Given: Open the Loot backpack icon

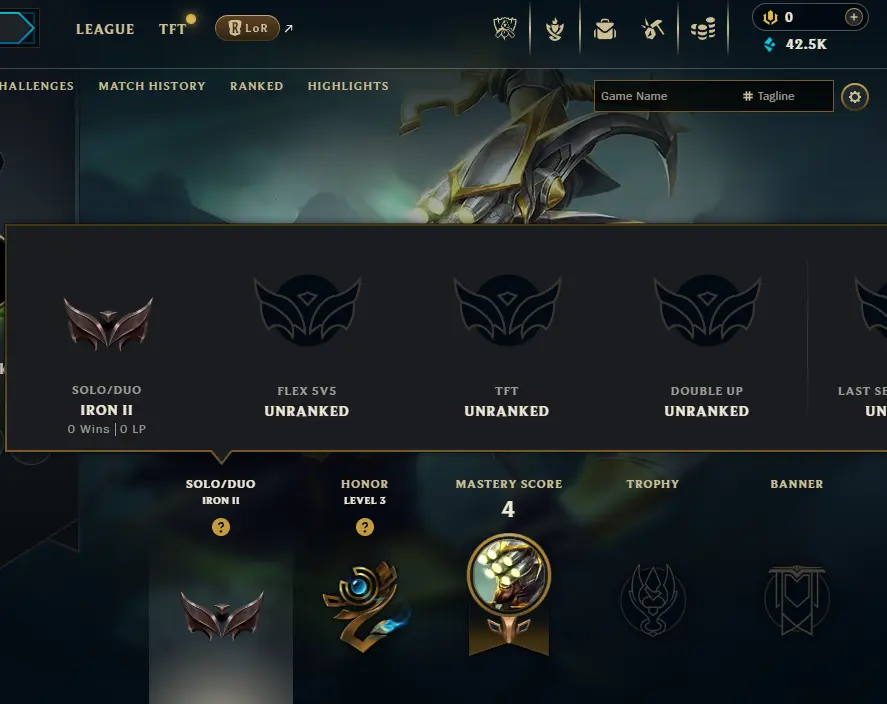Looking at the screenshot, I should pyautogui.click(x=605, y=29).
